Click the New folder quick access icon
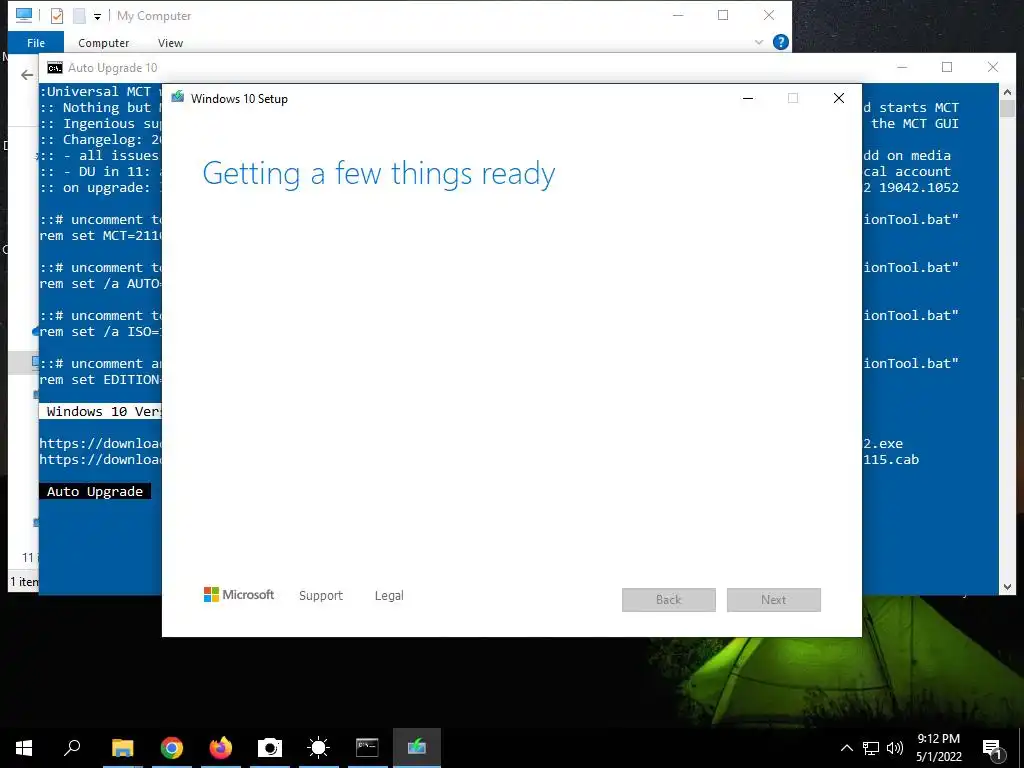Viewport: 1024px width, 768px height. tap(79, 15)
